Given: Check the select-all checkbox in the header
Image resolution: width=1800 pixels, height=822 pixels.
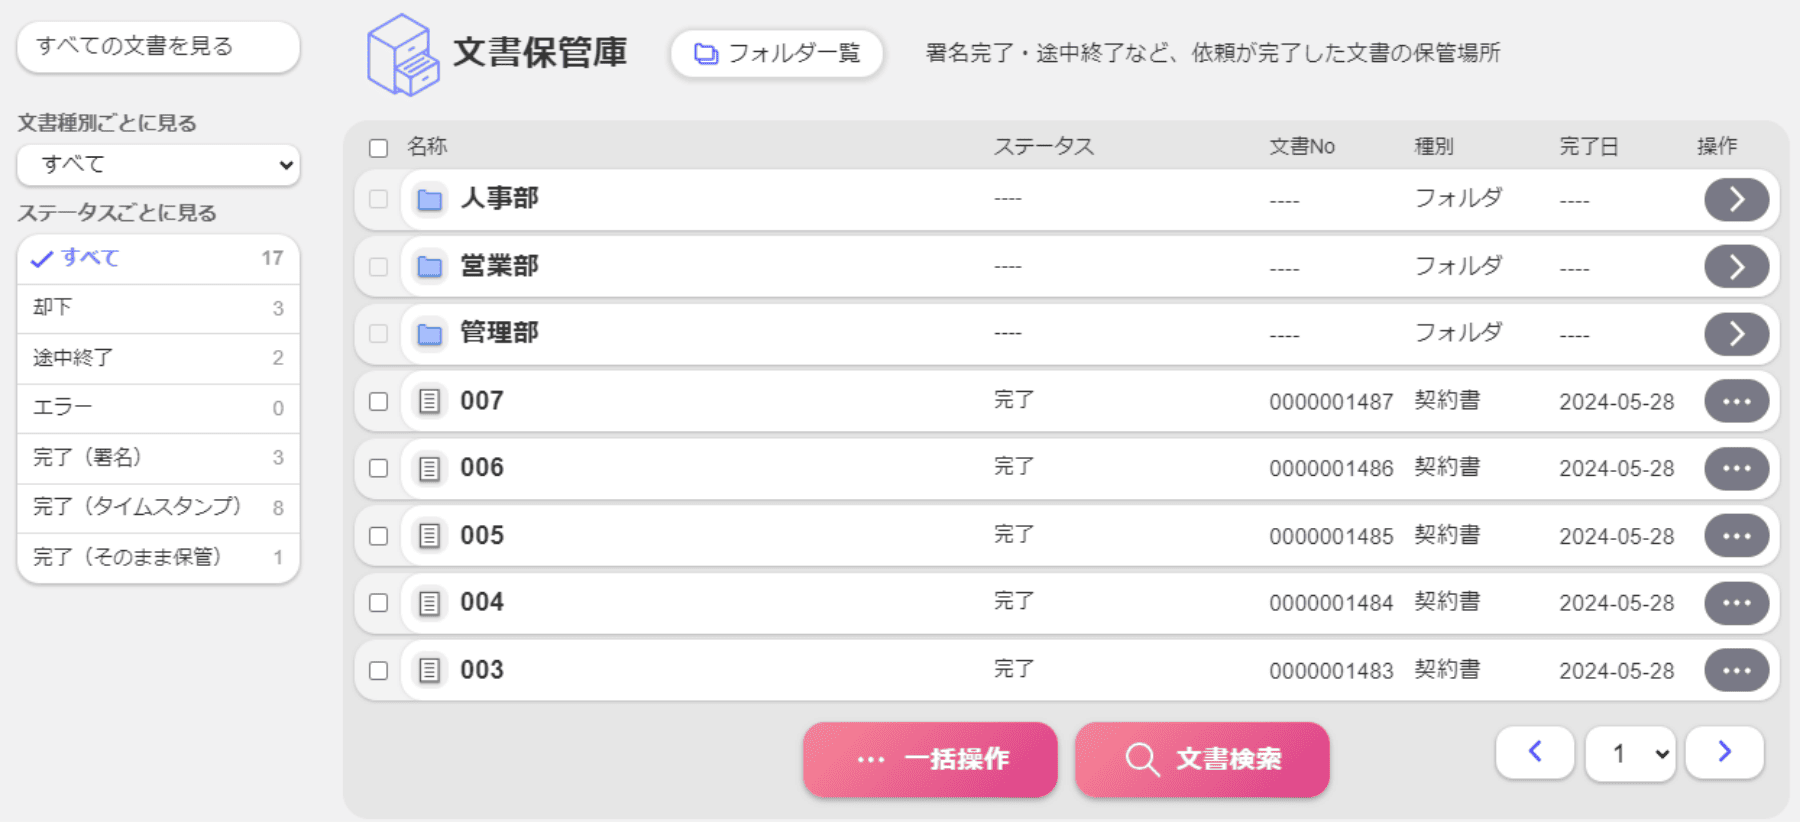Looking at the screenshot, I should [378, 147].
